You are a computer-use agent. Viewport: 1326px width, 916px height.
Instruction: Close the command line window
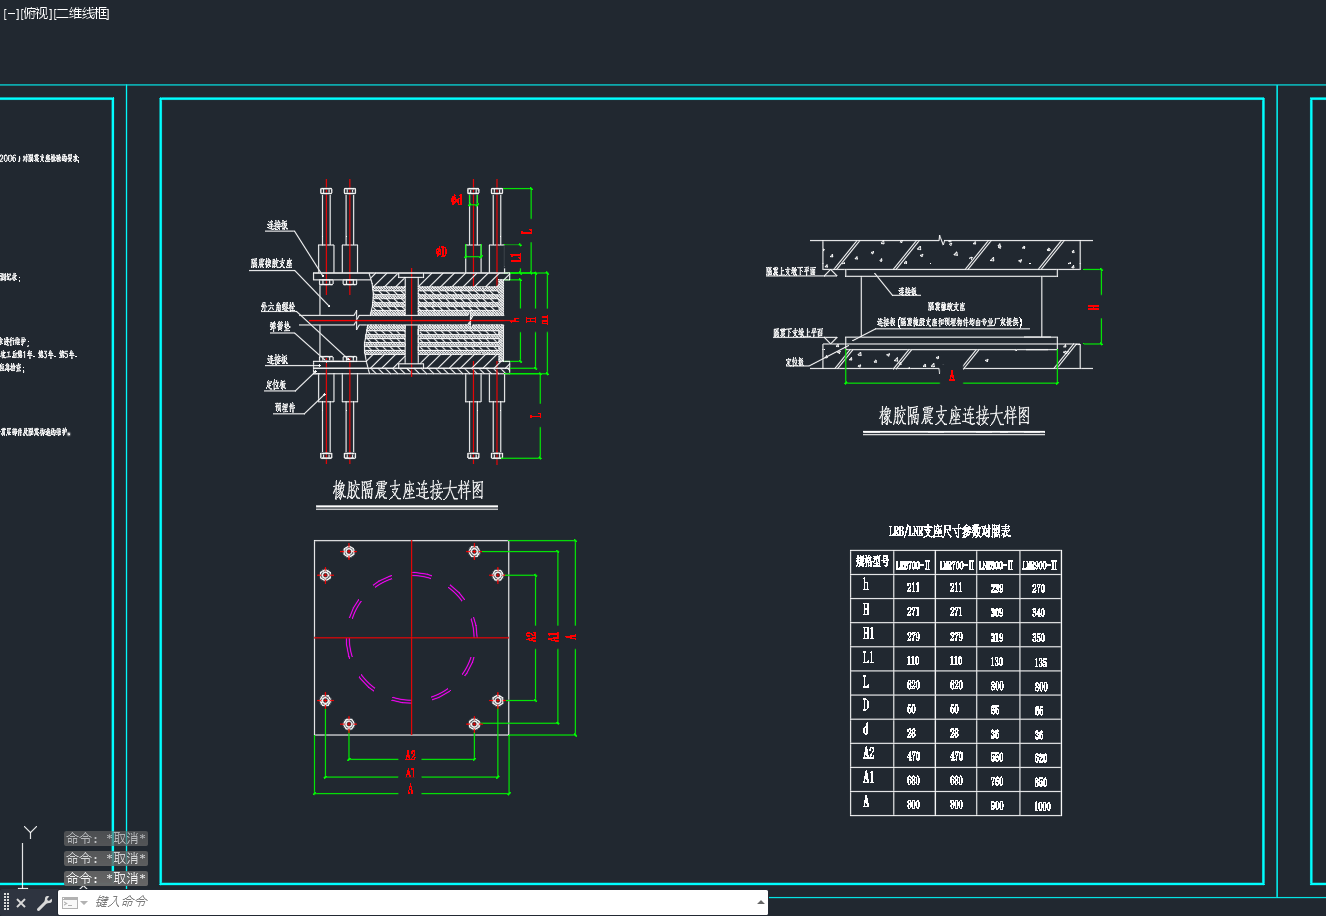tap(21, 903)
